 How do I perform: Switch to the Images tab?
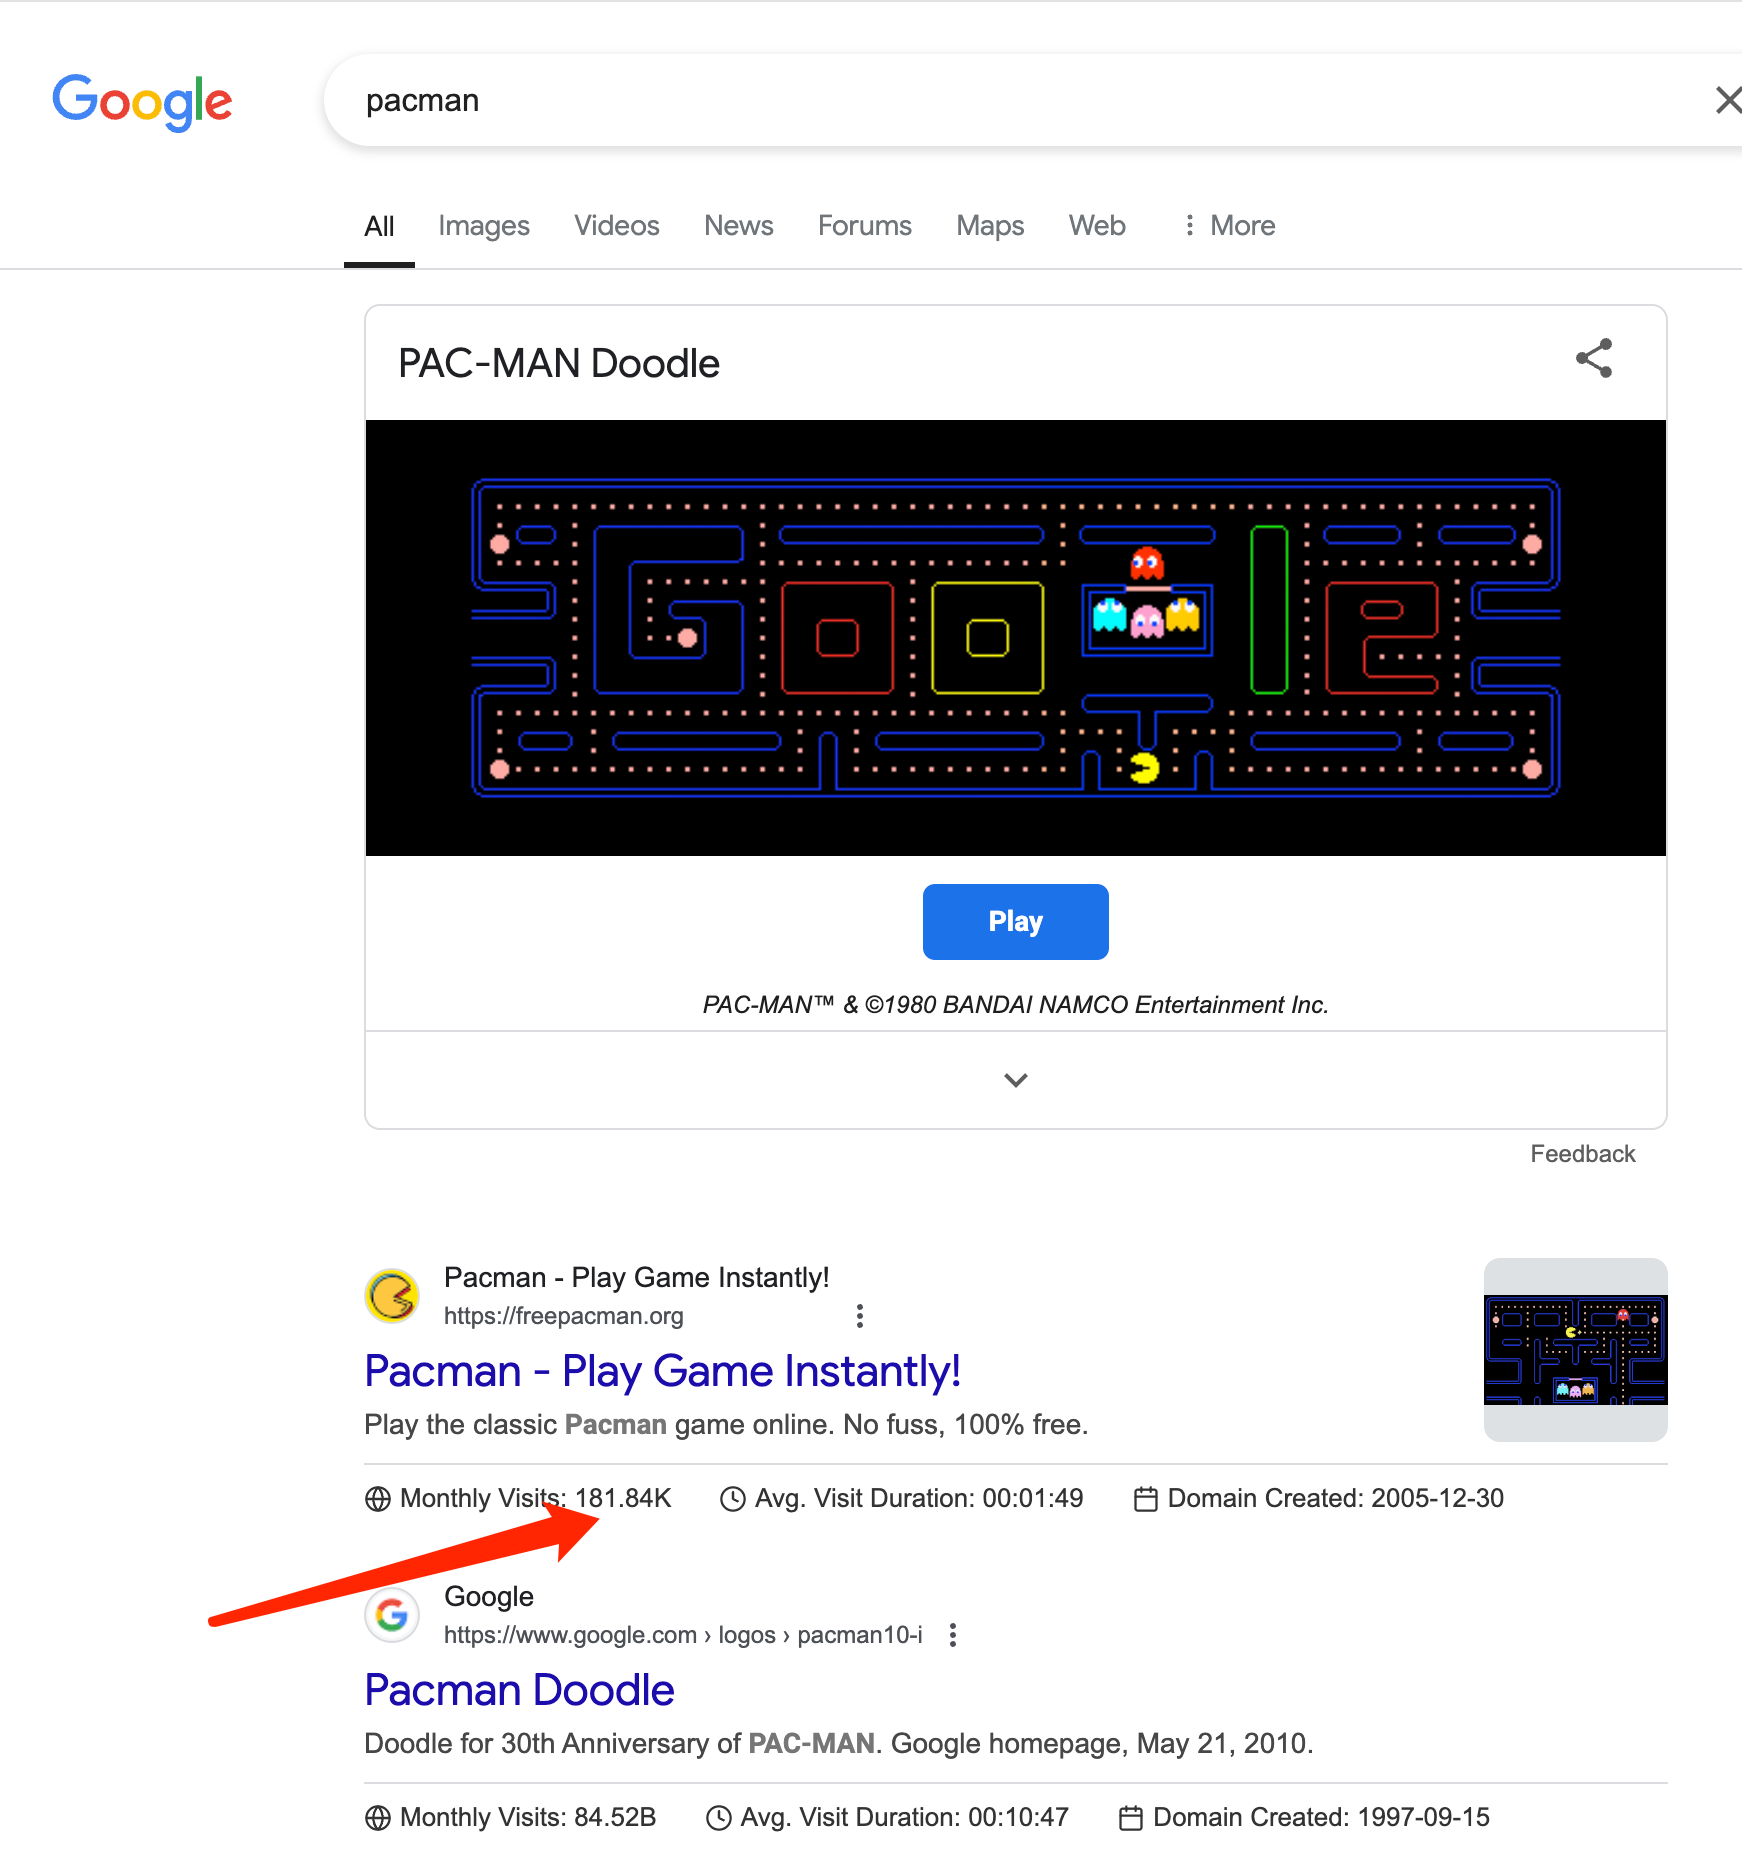tap(484, 226)
